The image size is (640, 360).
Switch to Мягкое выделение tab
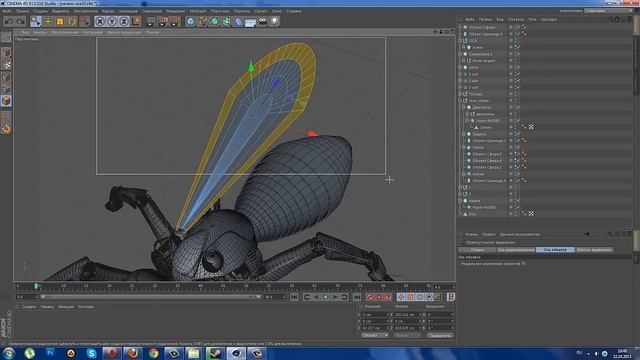(594, 249)
